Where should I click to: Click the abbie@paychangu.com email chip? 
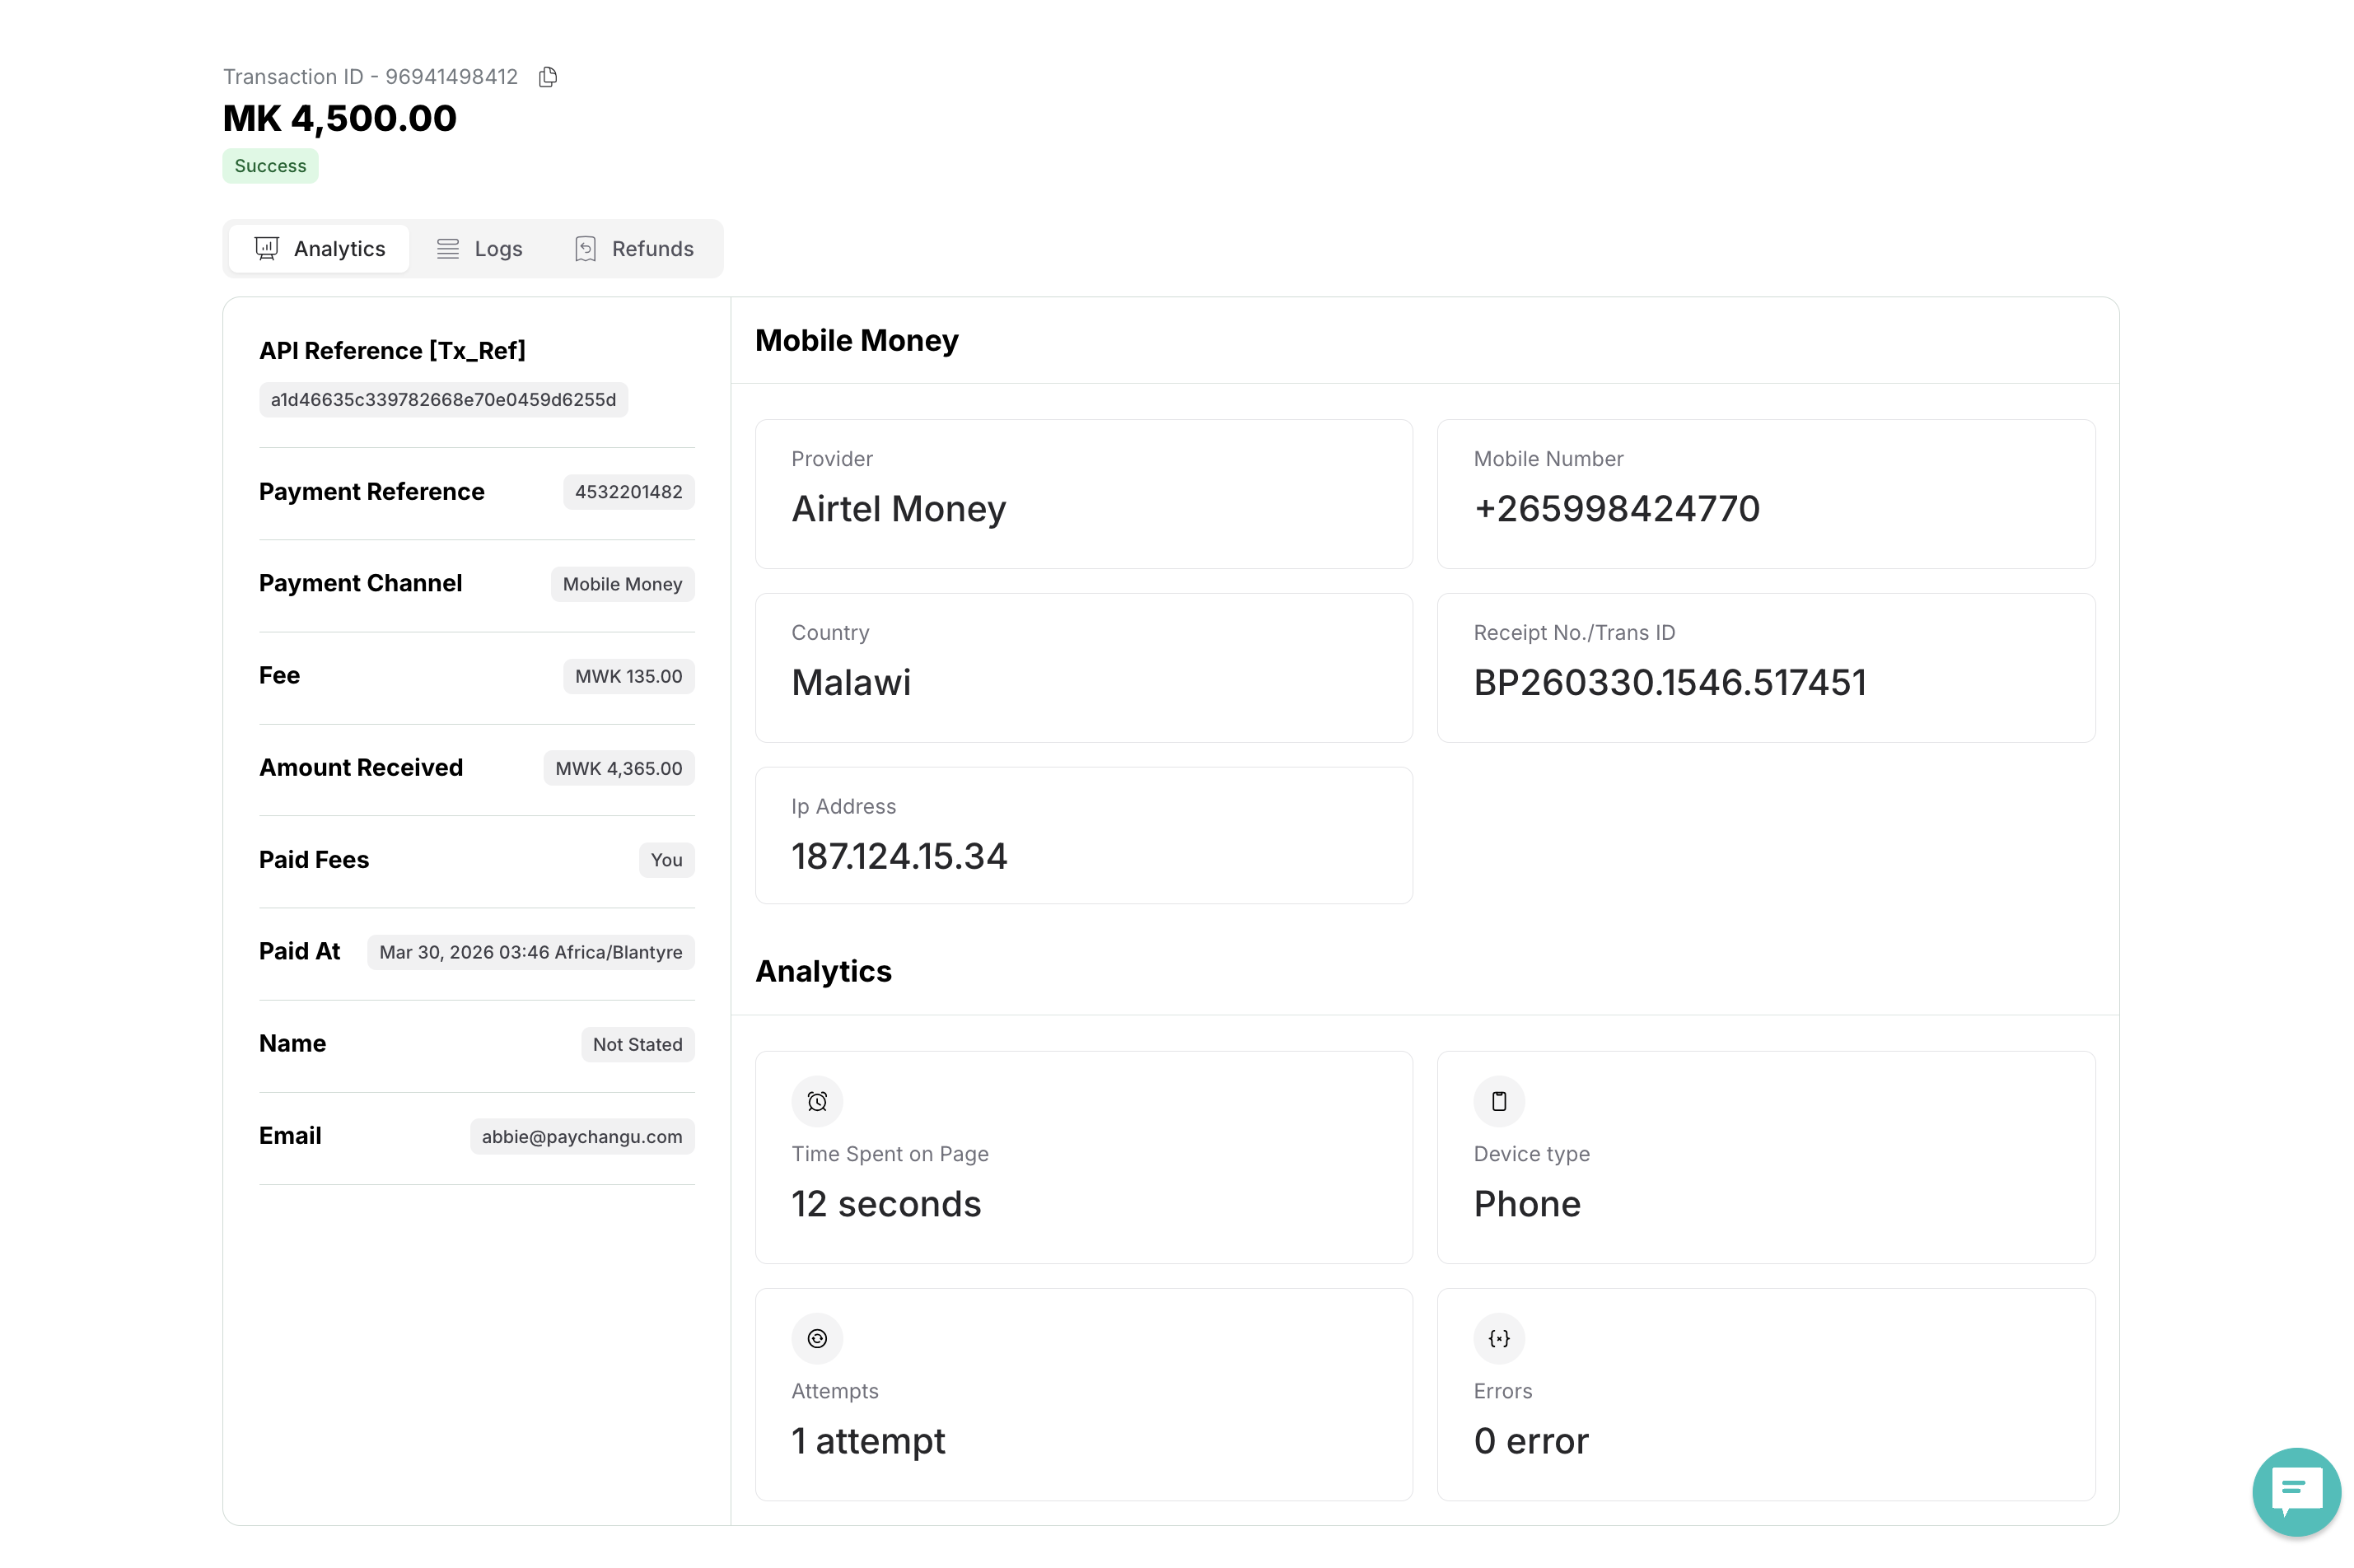[x=582, y=1136]
